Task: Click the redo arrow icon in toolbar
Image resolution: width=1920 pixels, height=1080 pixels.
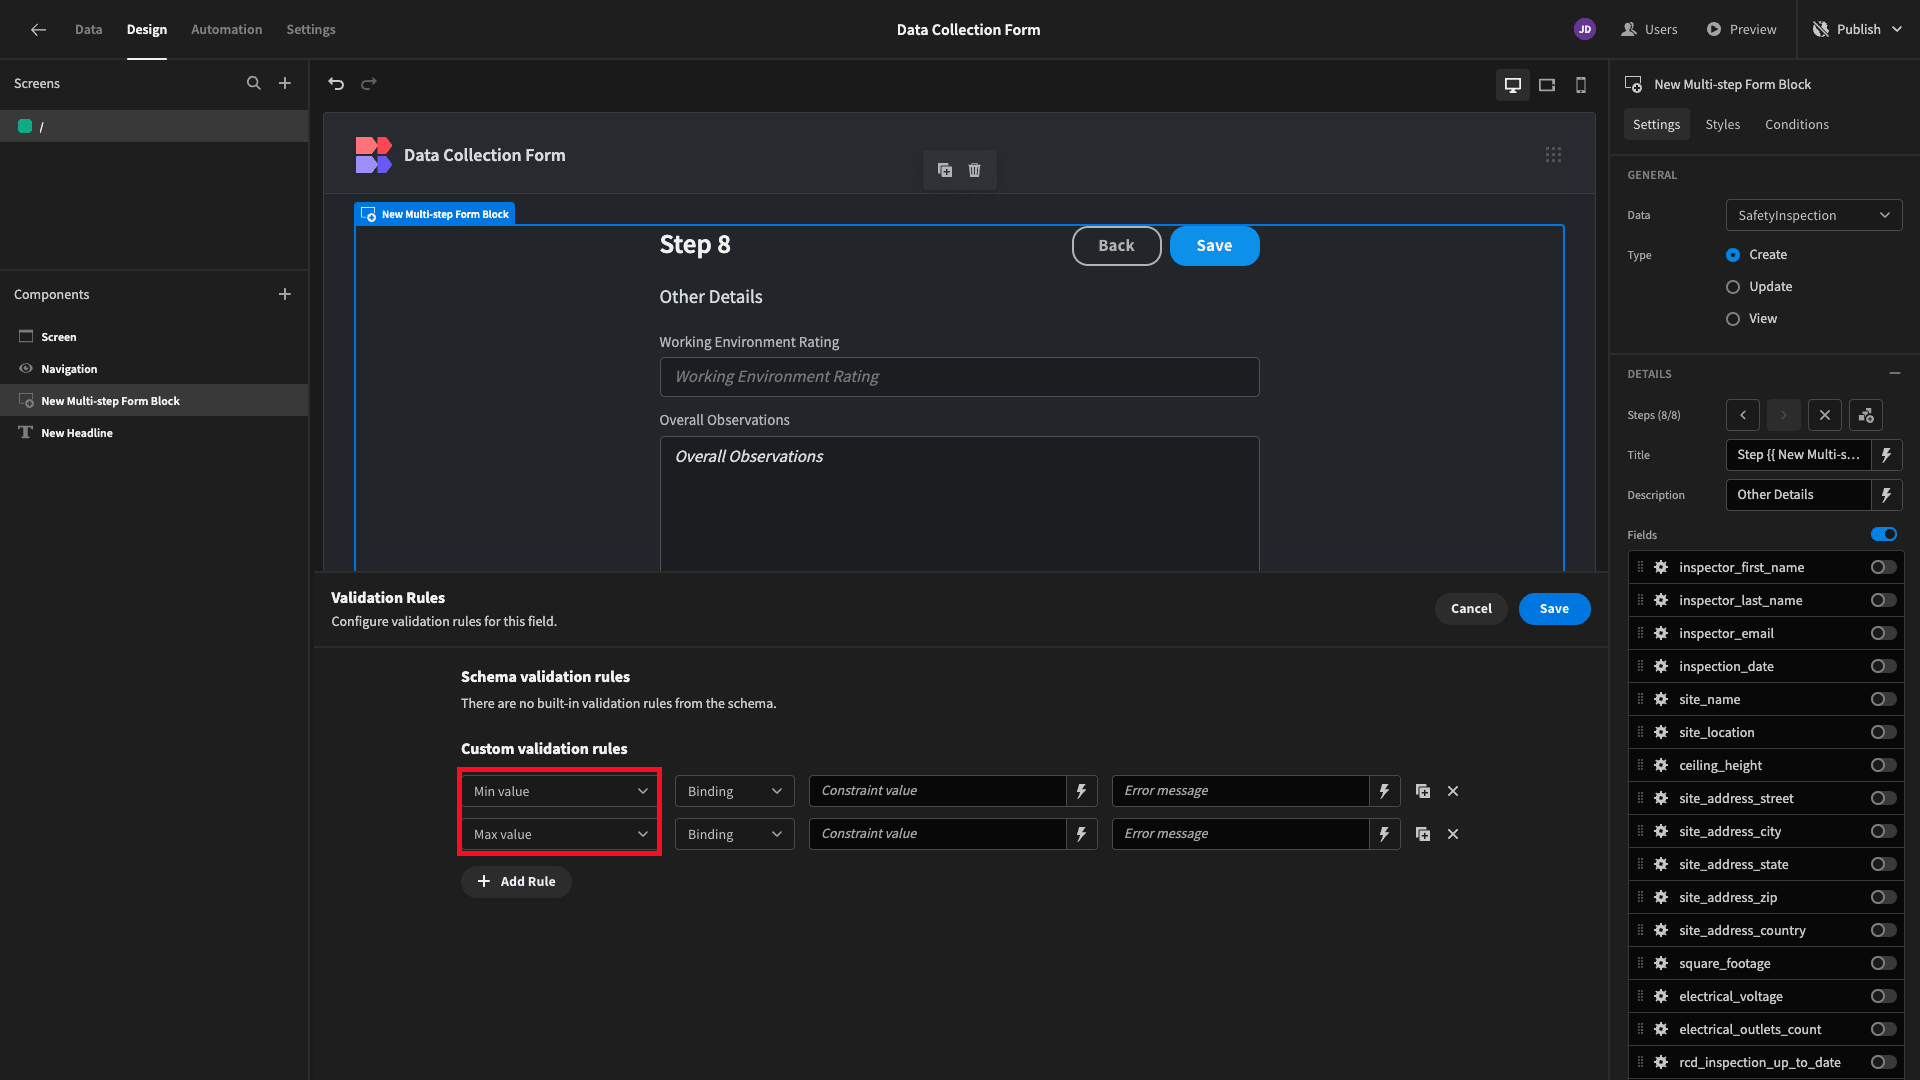Action: pyautogui.click(x=369, y=83)
